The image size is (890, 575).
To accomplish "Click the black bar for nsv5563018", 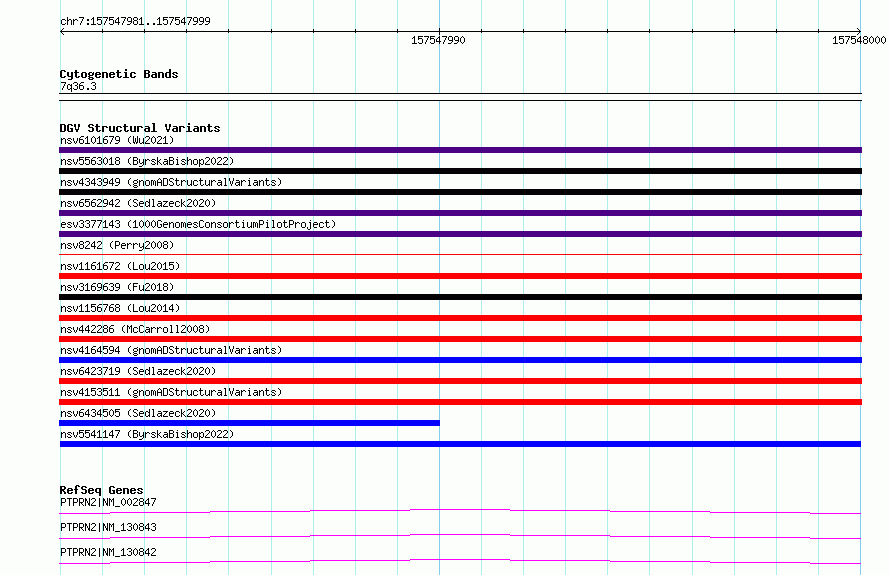I will point(460,171).
